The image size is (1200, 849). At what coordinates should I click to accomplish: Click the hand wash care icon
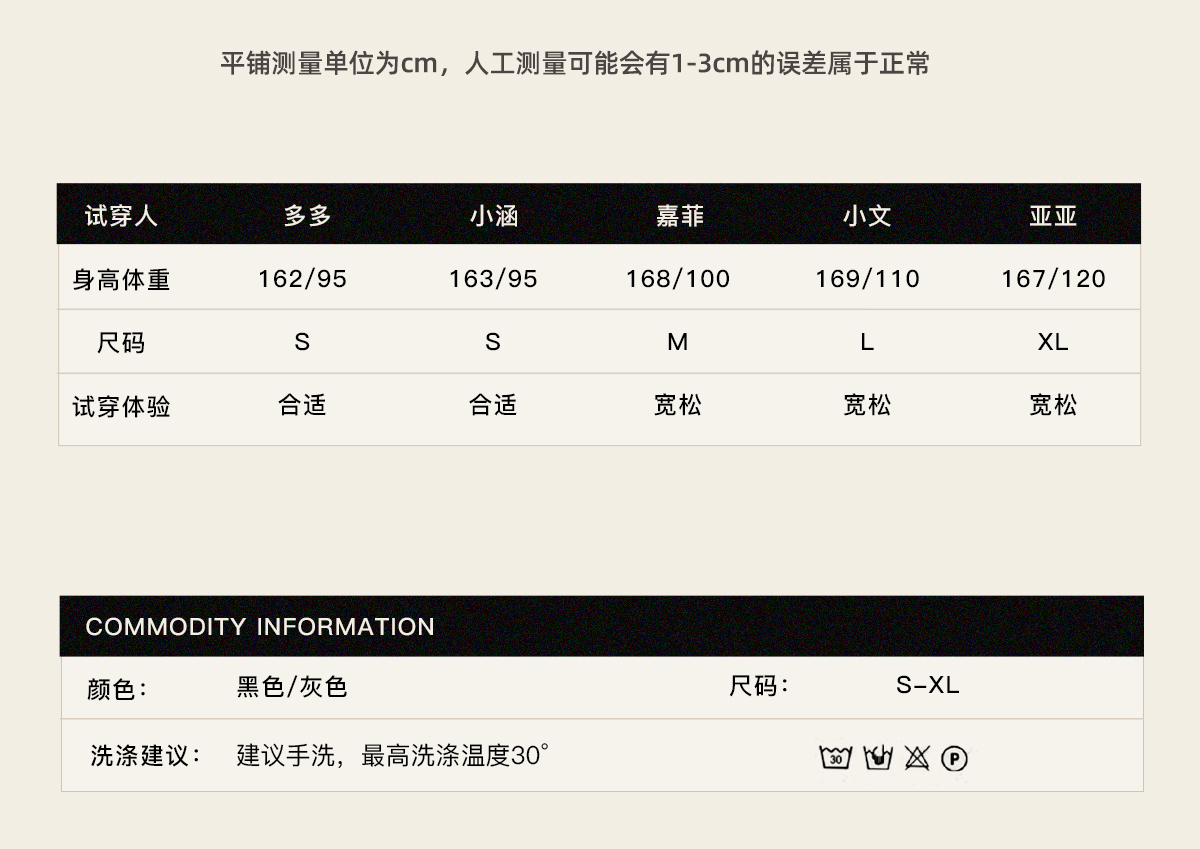tap(877, 758)
